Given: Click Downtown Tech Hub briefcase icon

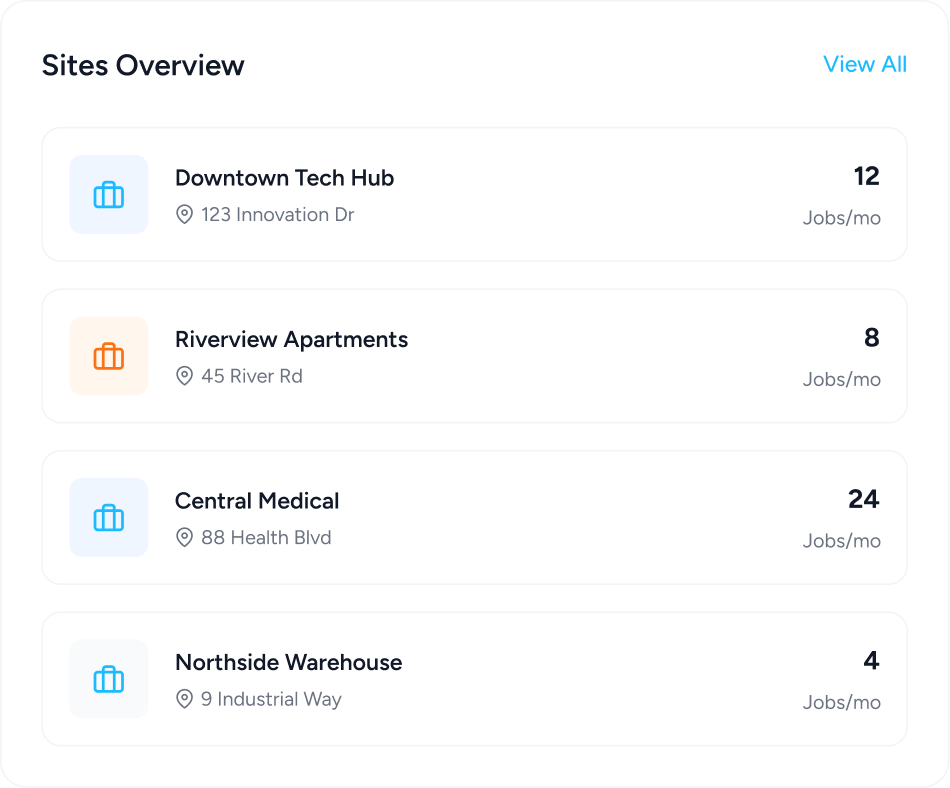Looking at the screenshot, I should click(x=109, y=195).
